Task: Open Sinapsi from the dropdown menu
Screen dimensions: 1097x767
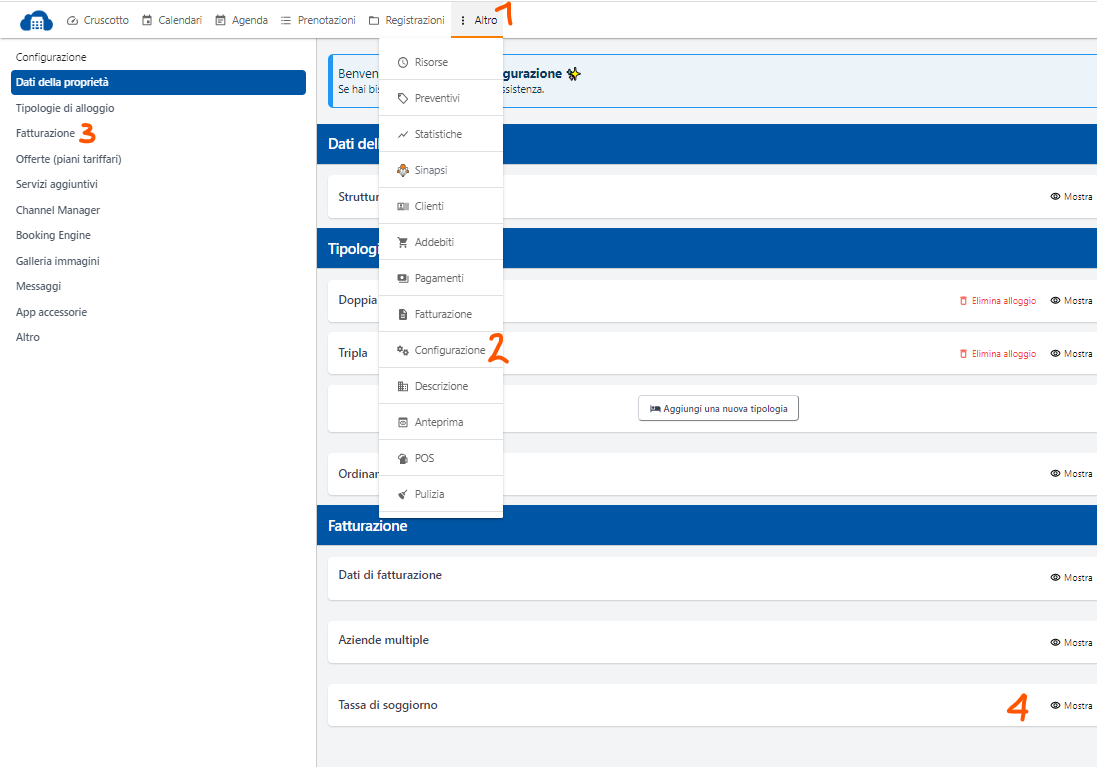Action: click(x=430, y=170)
